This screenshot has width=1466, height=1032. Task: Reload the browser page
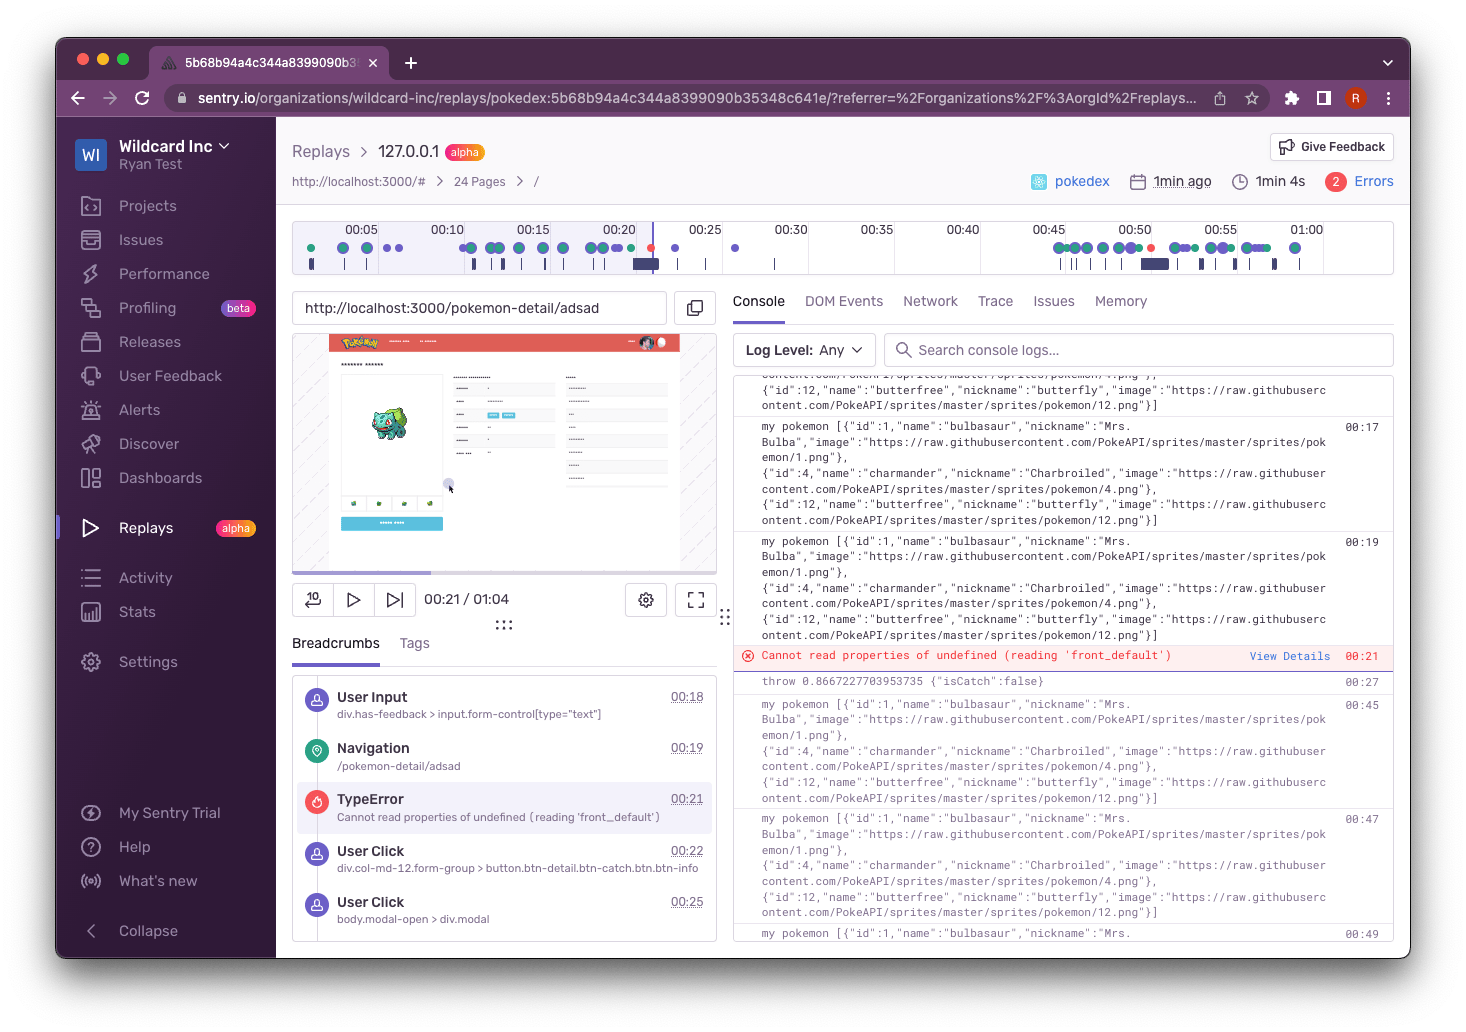(142, 98)
